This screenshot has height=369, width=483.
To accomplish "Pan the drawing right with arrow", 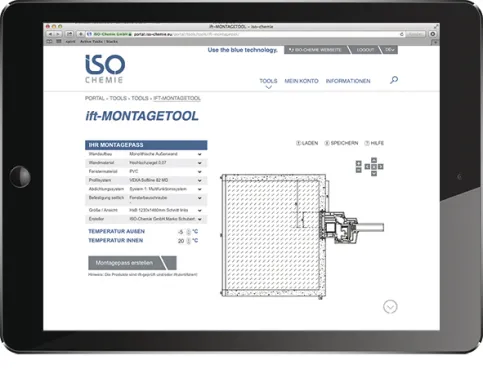I will (380, 167).
